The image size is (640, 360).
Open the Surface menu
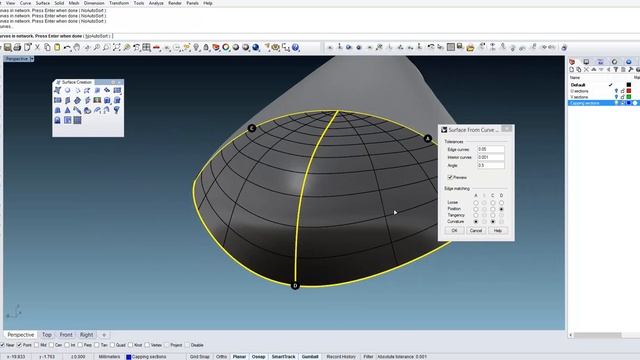(42, 3)
